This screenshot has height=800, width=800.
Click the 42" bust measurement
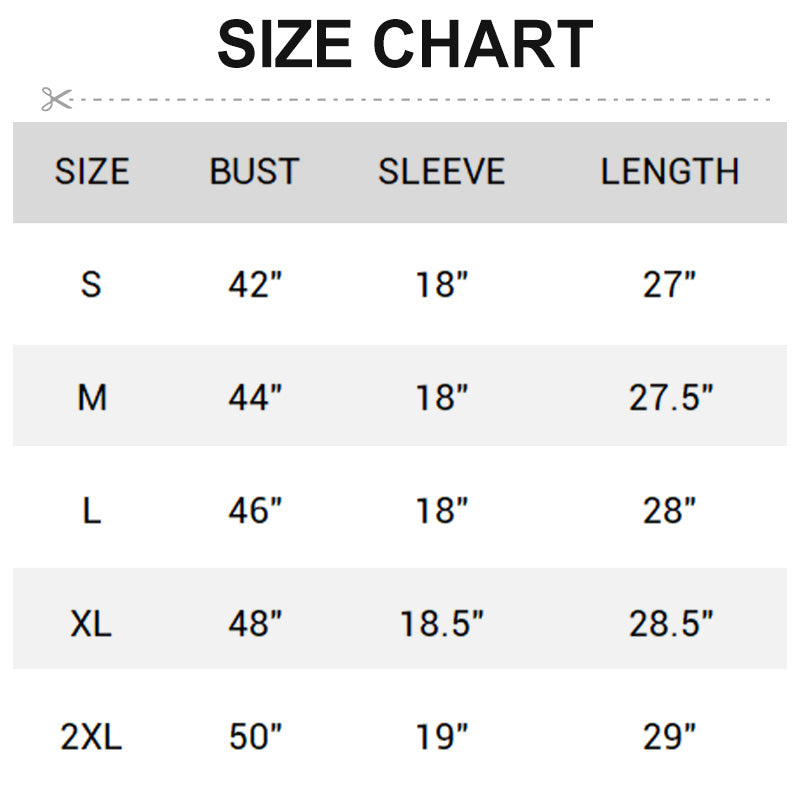tap(255, 285)
